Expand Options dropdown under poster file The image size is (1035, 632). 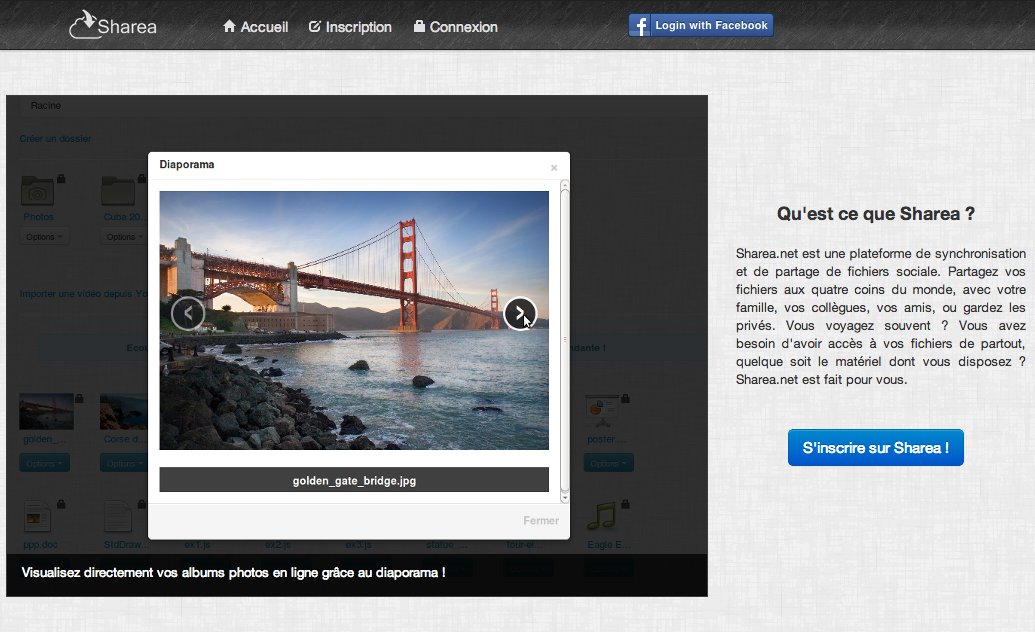pos(609,463)
